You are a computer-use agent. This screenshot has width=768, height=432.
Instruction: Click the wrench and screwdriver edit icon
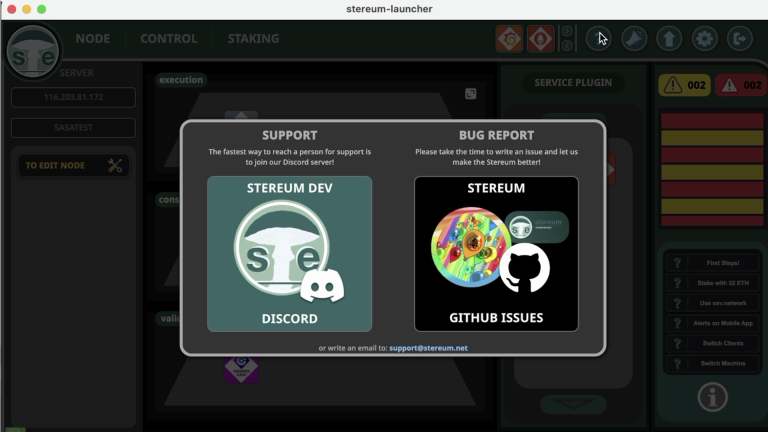pyautogui.click(x=115, y=166)
